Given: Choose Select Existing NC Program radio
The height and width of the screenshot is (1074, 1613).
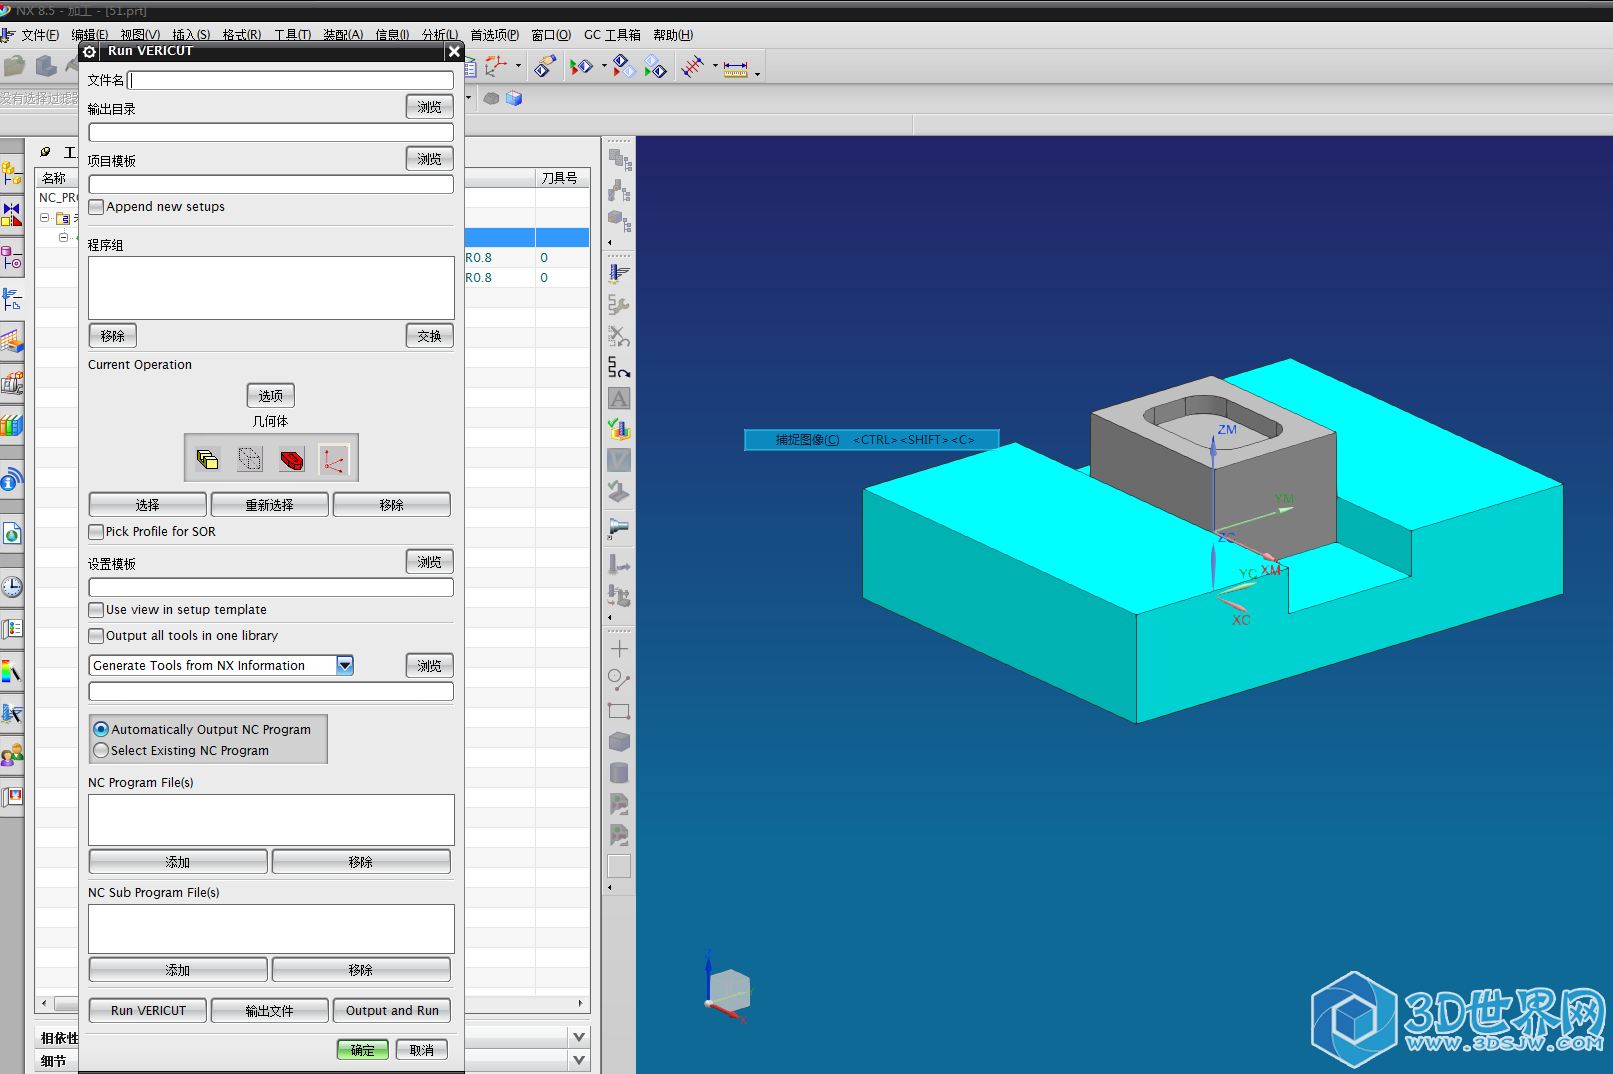Looking at the screenshot, I should [101, 751].
